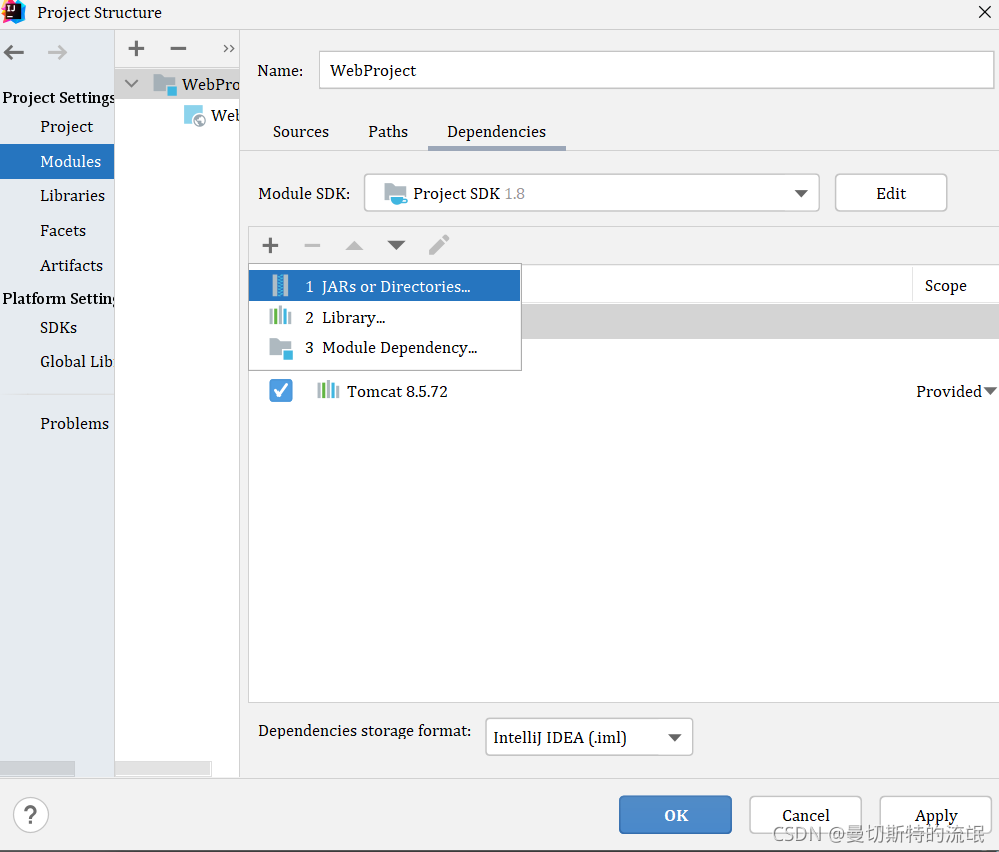Remove the dependency with the minus icon

(x=312, y=245)
